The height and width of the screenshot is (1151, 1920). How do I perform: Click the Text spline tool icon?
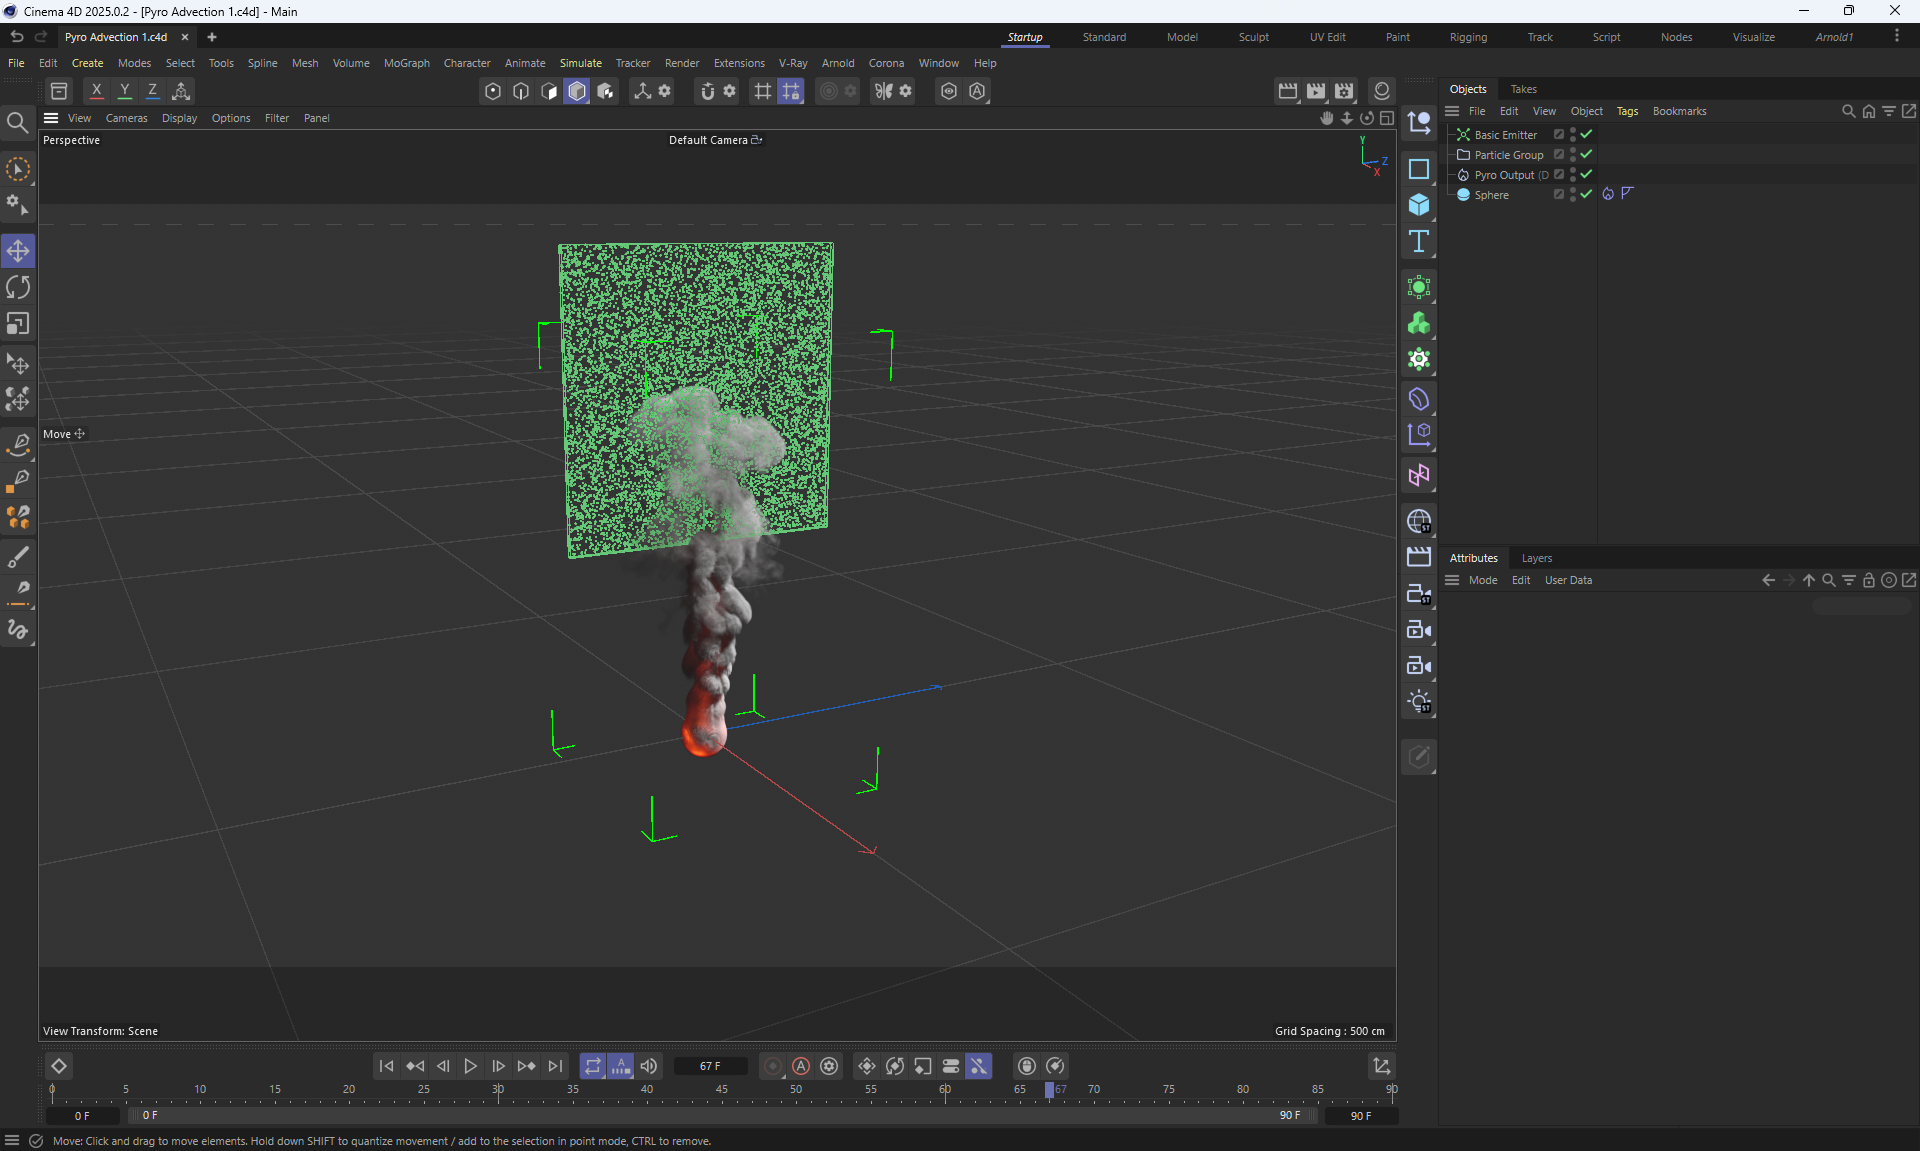pyautogui.click(x=1418, y=241)
